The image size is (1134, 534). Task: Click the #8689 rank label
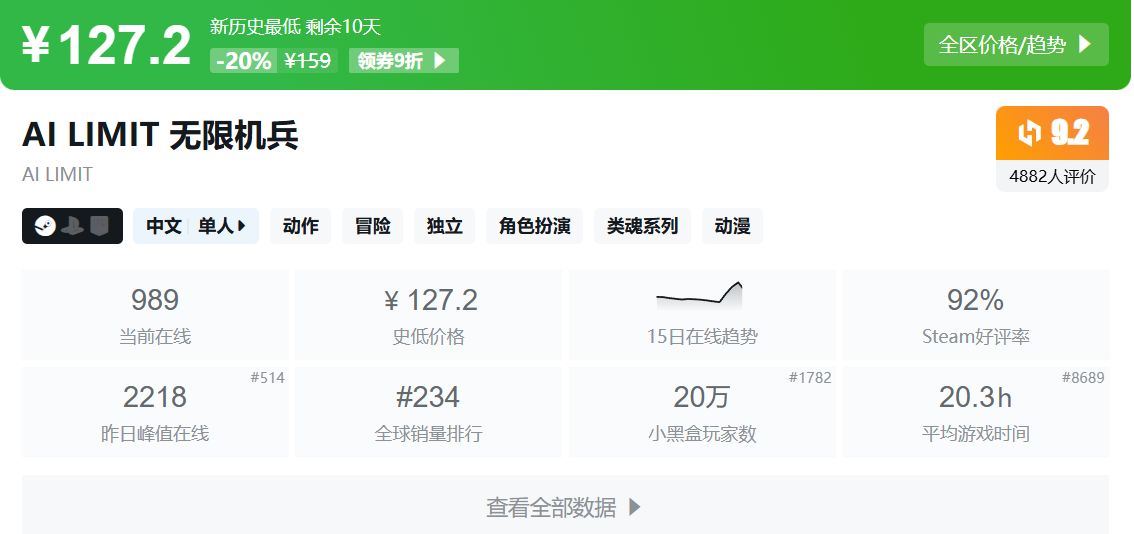[x=1083, y=378]
